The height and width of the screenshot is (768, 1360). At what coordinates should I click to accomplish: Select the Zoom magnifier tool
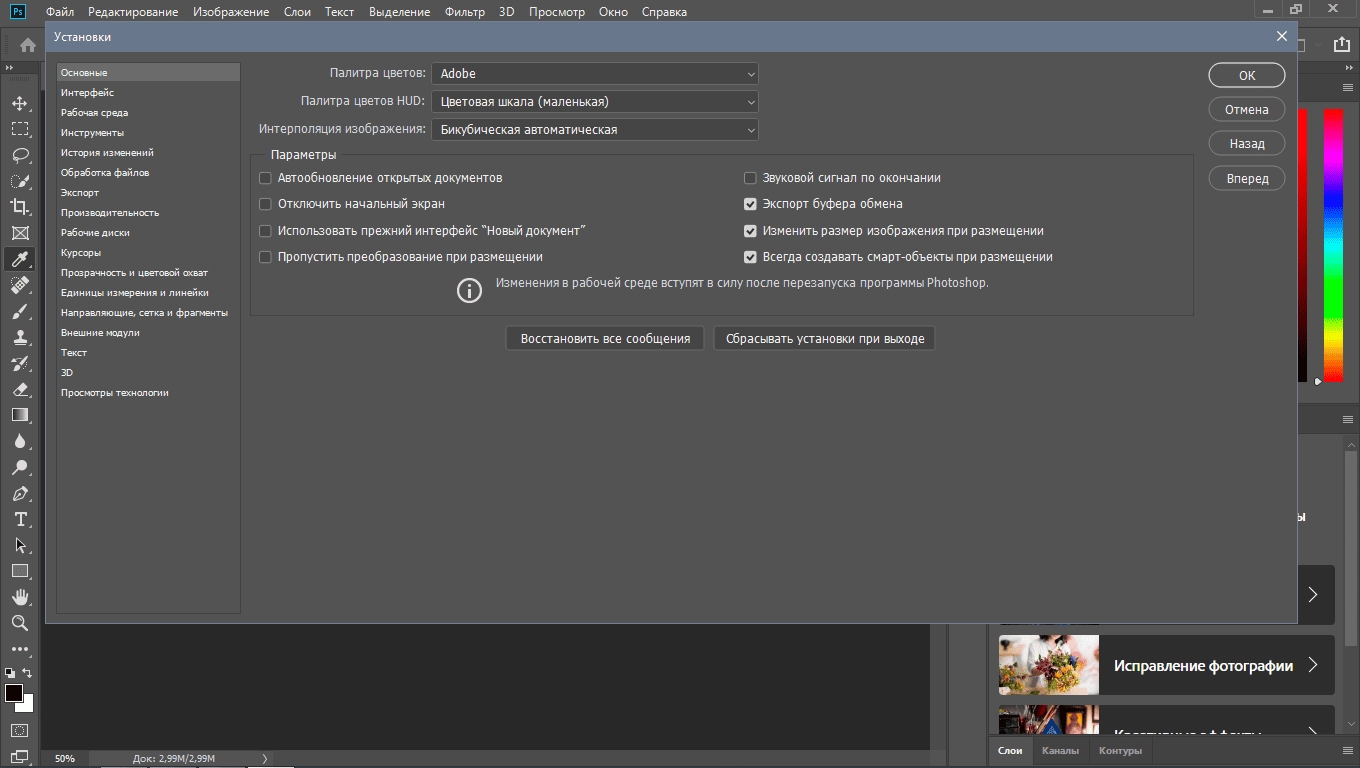20,623
